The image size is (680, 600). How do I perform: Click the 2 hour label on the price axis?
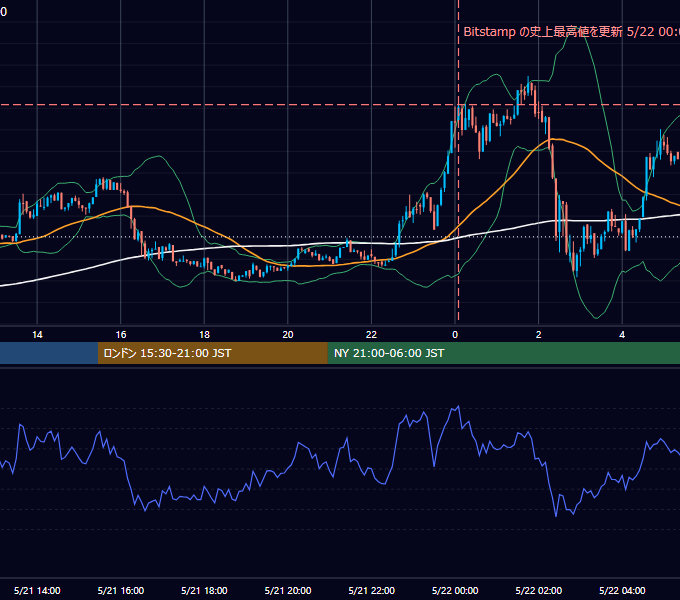click(x=539, y=335)
